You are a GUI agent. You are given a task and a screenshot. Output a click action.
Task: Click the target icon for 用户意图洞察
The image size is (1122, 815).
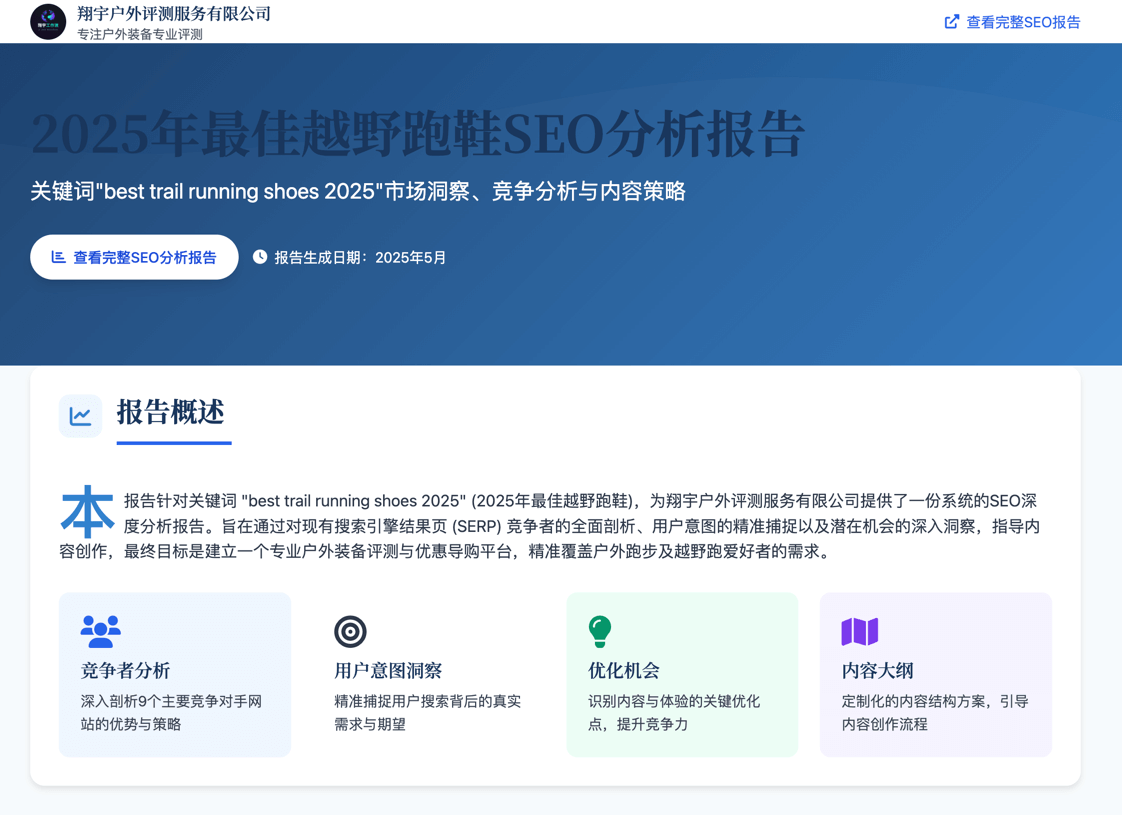coord(350,631)
